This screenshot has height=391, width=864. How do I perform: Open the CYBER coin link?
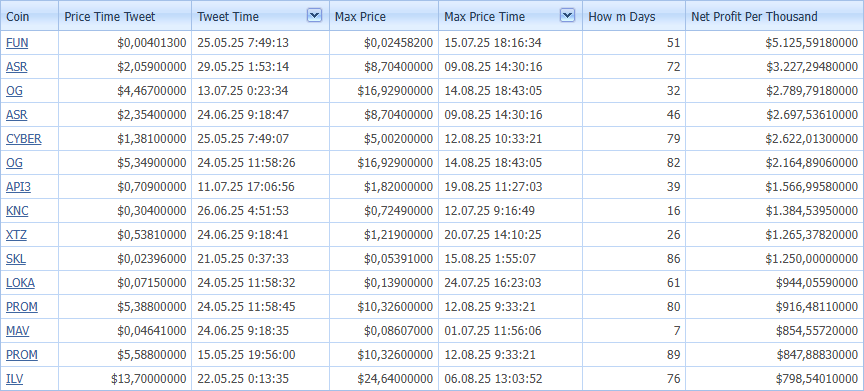(x=24, y=139)
